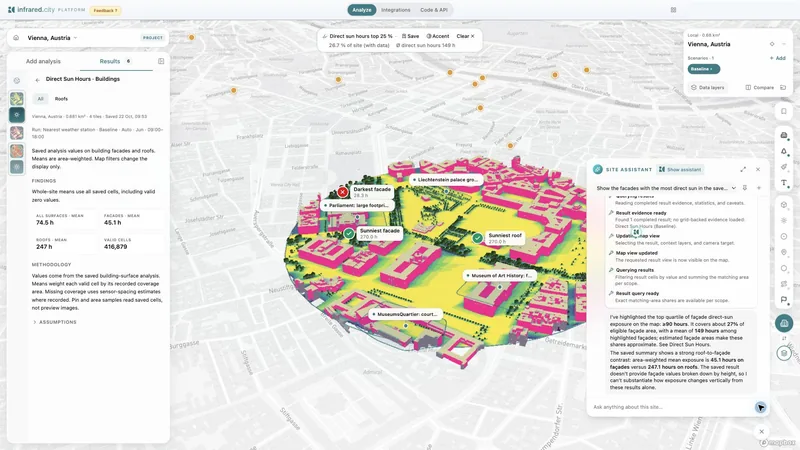Save the Direct sun hours top 25% filter
This screenshot has height=450, width=800.
(411, 36)
